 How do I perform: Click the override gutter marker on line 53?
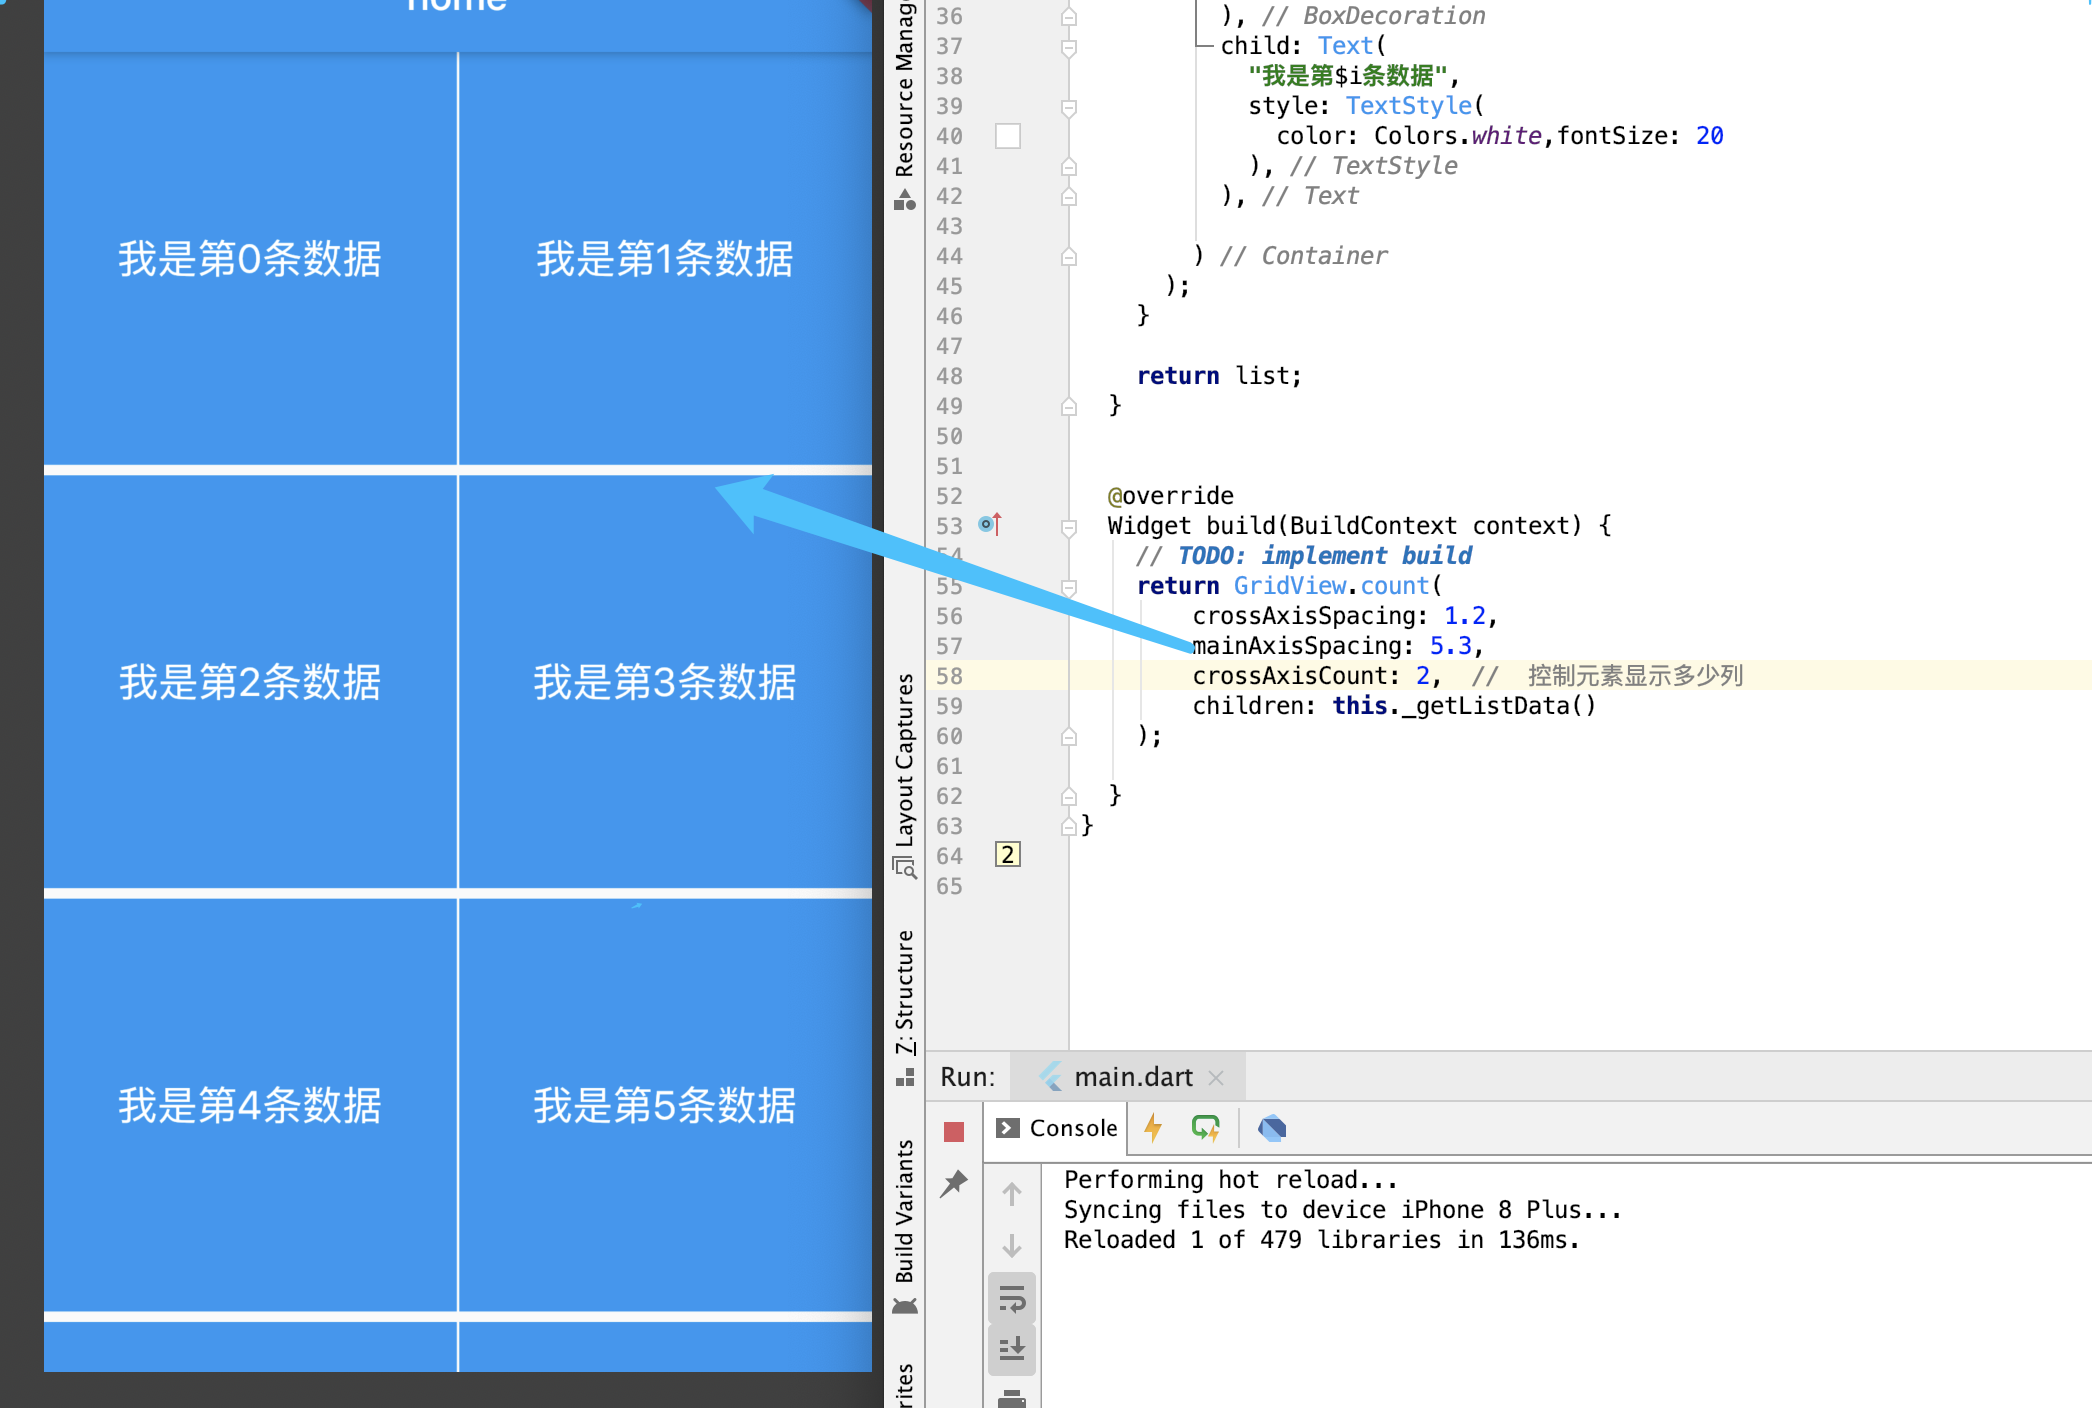coord(989,524)
